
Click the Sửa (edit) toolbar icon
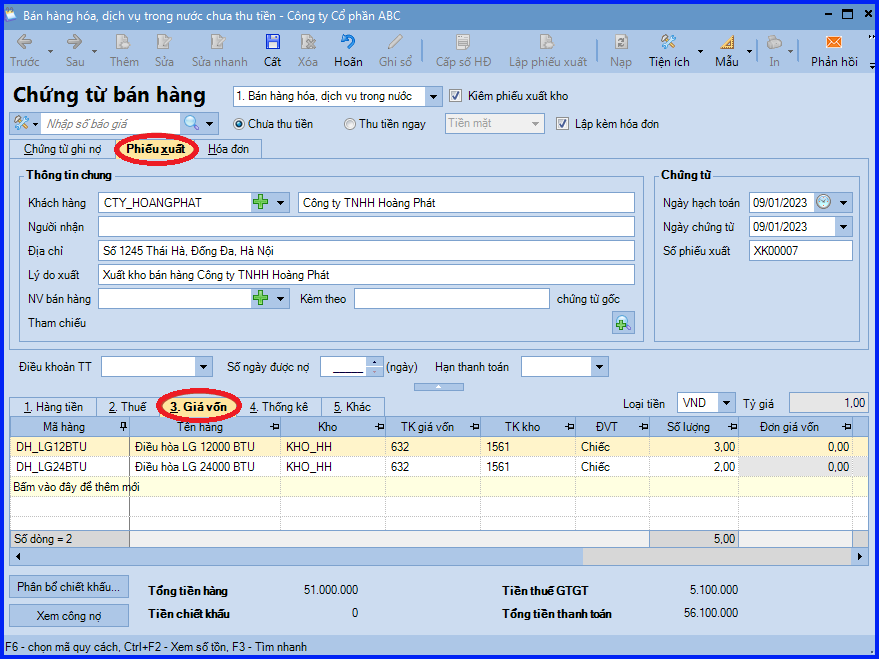164,42
